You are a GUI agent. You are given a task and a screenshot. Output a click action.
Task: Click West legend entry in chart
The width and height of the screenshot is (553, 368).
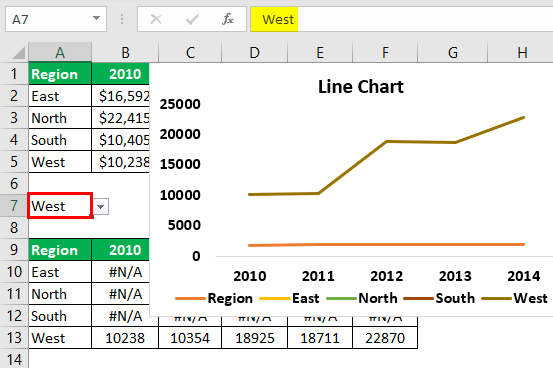tap(515, 298)
